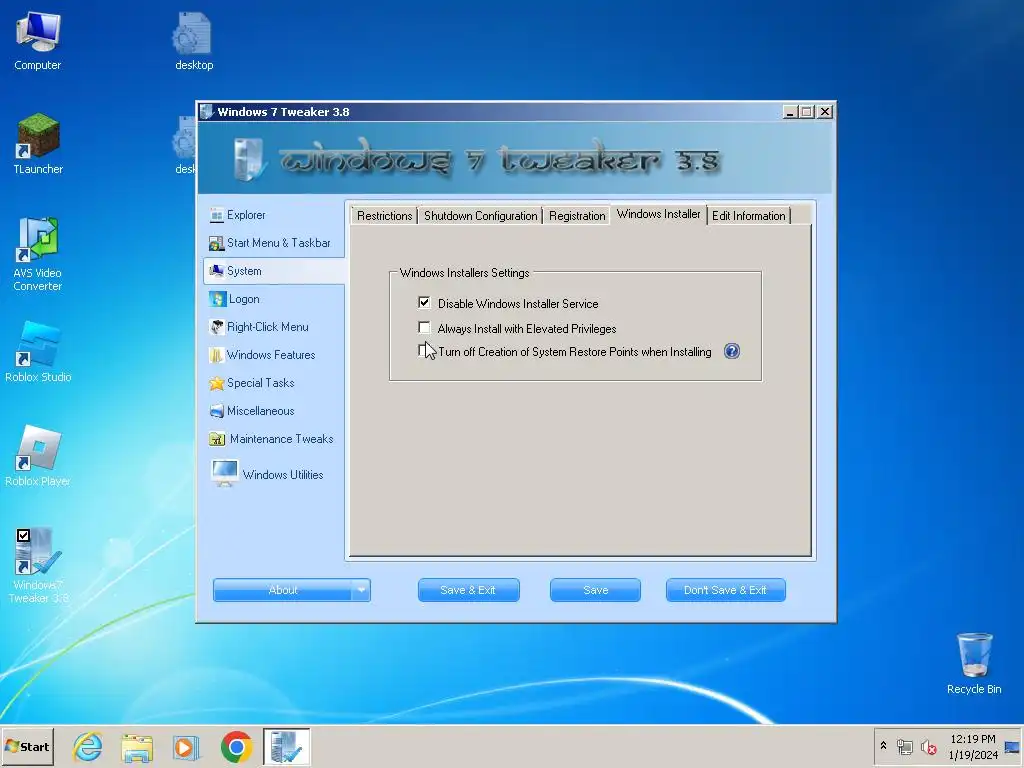Expand the About button dropdown arrow
1024x768 pixels.
point(361,590)
